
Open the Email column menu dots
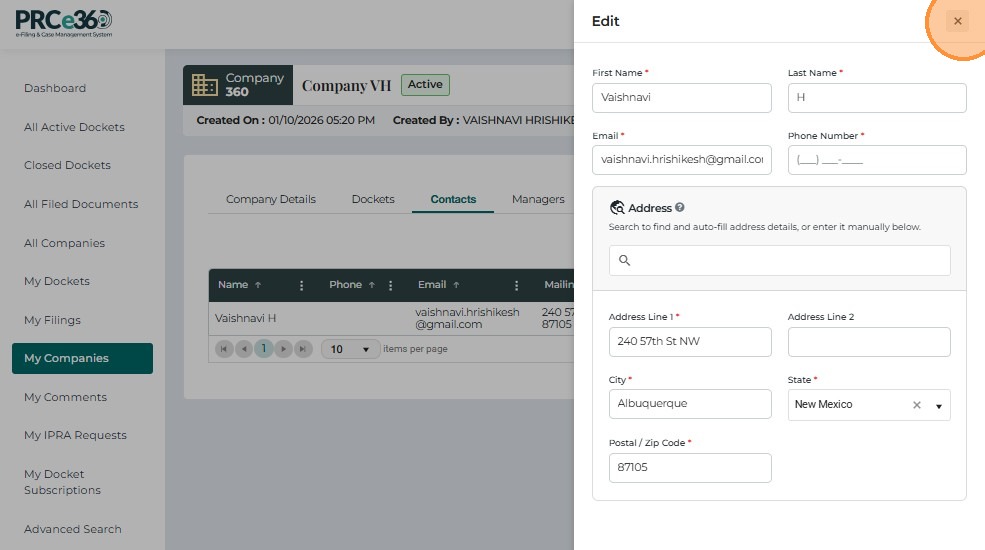pyautogui.click(x=516, y=286)
